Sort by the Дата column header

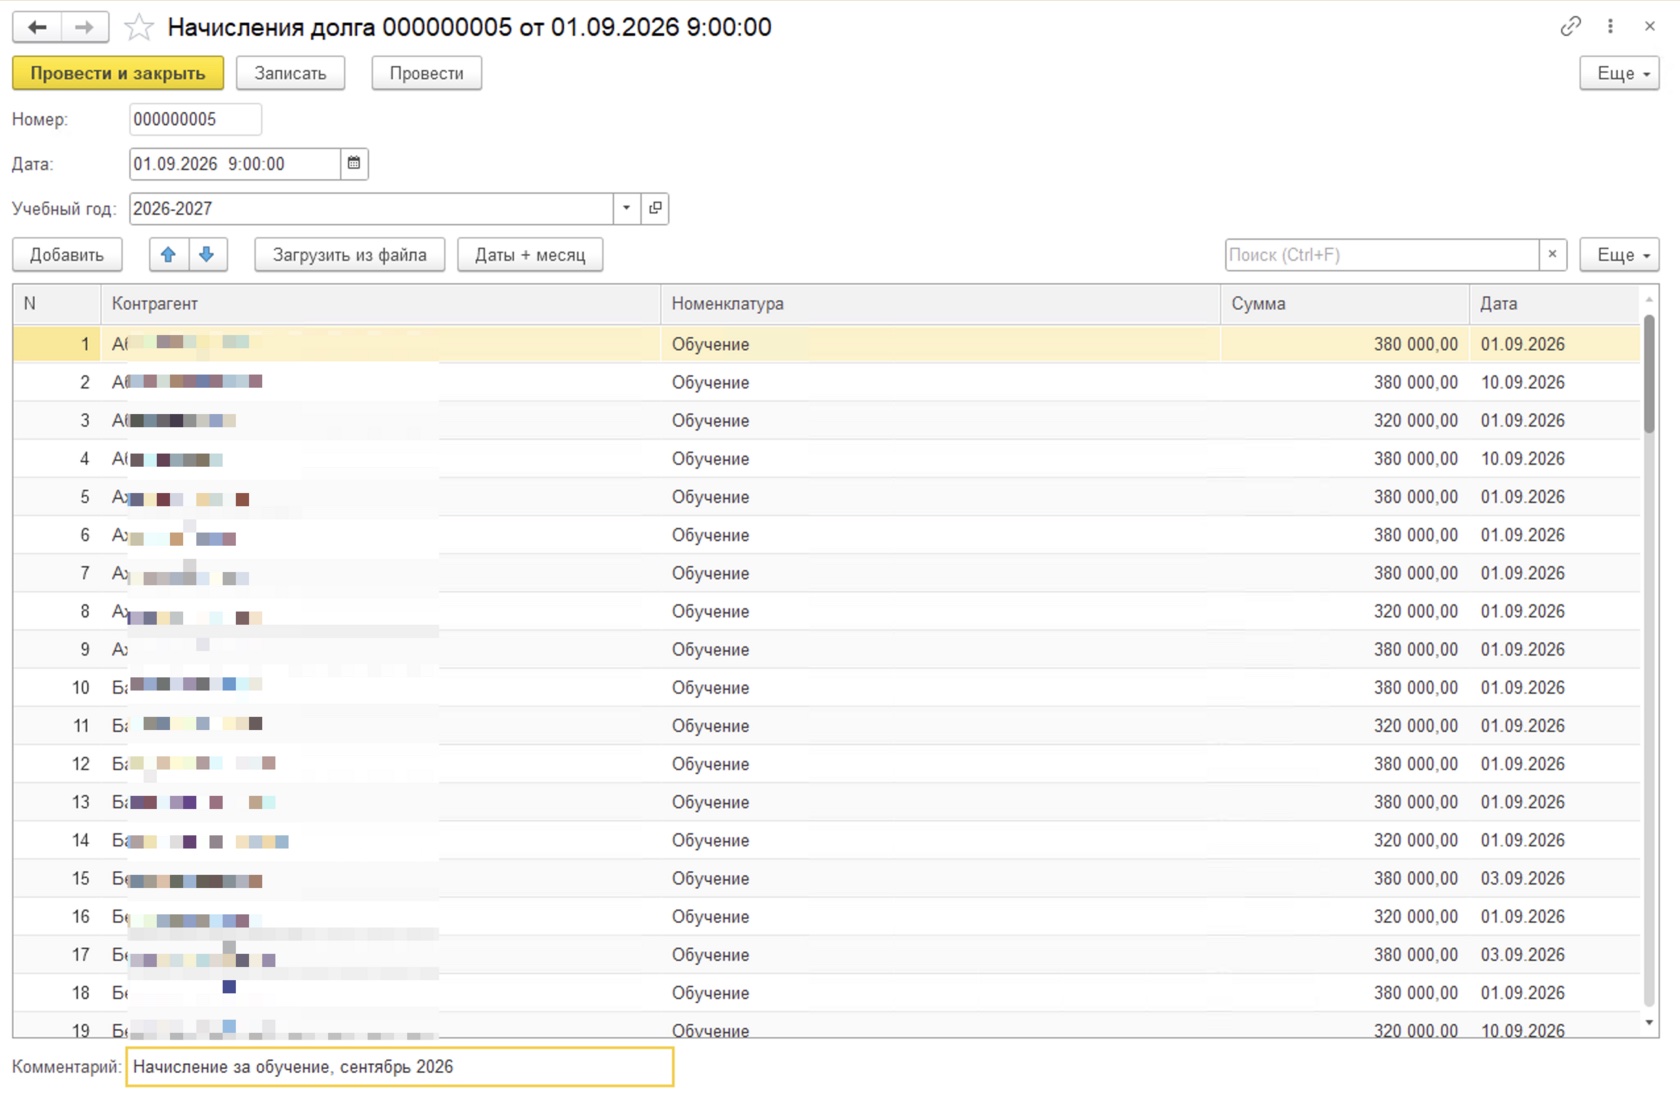click(x=1554, y=303)
